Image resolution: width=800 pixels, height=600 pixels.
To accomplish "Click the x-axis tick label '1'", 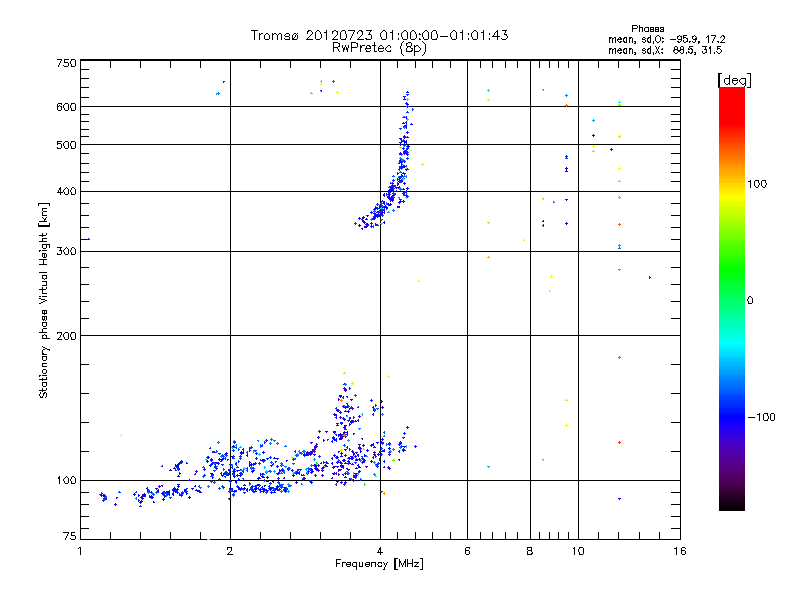I will [x=80, y=551].
